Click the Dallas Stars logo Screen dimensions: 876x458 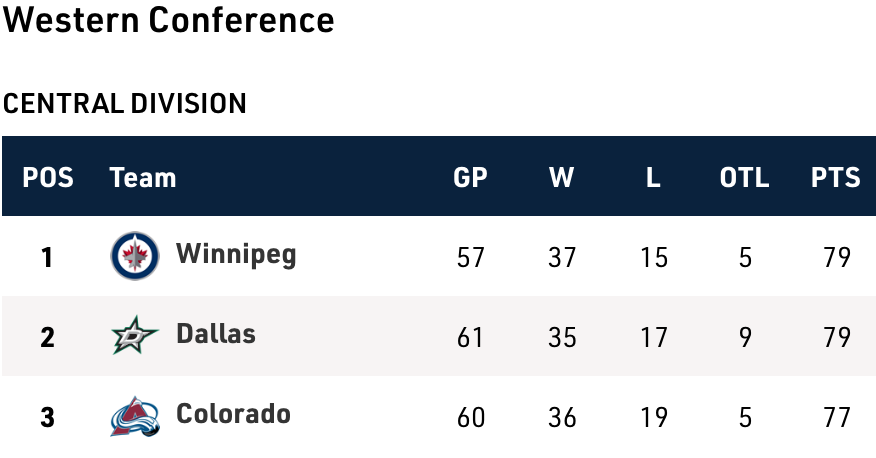[x=134, y=337]
